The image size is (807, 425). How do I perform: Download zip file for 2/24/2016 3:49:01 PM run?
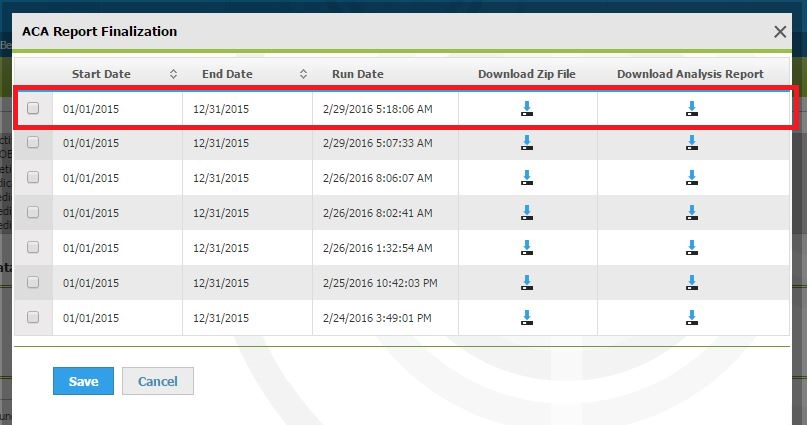click(x=527, y=318)
